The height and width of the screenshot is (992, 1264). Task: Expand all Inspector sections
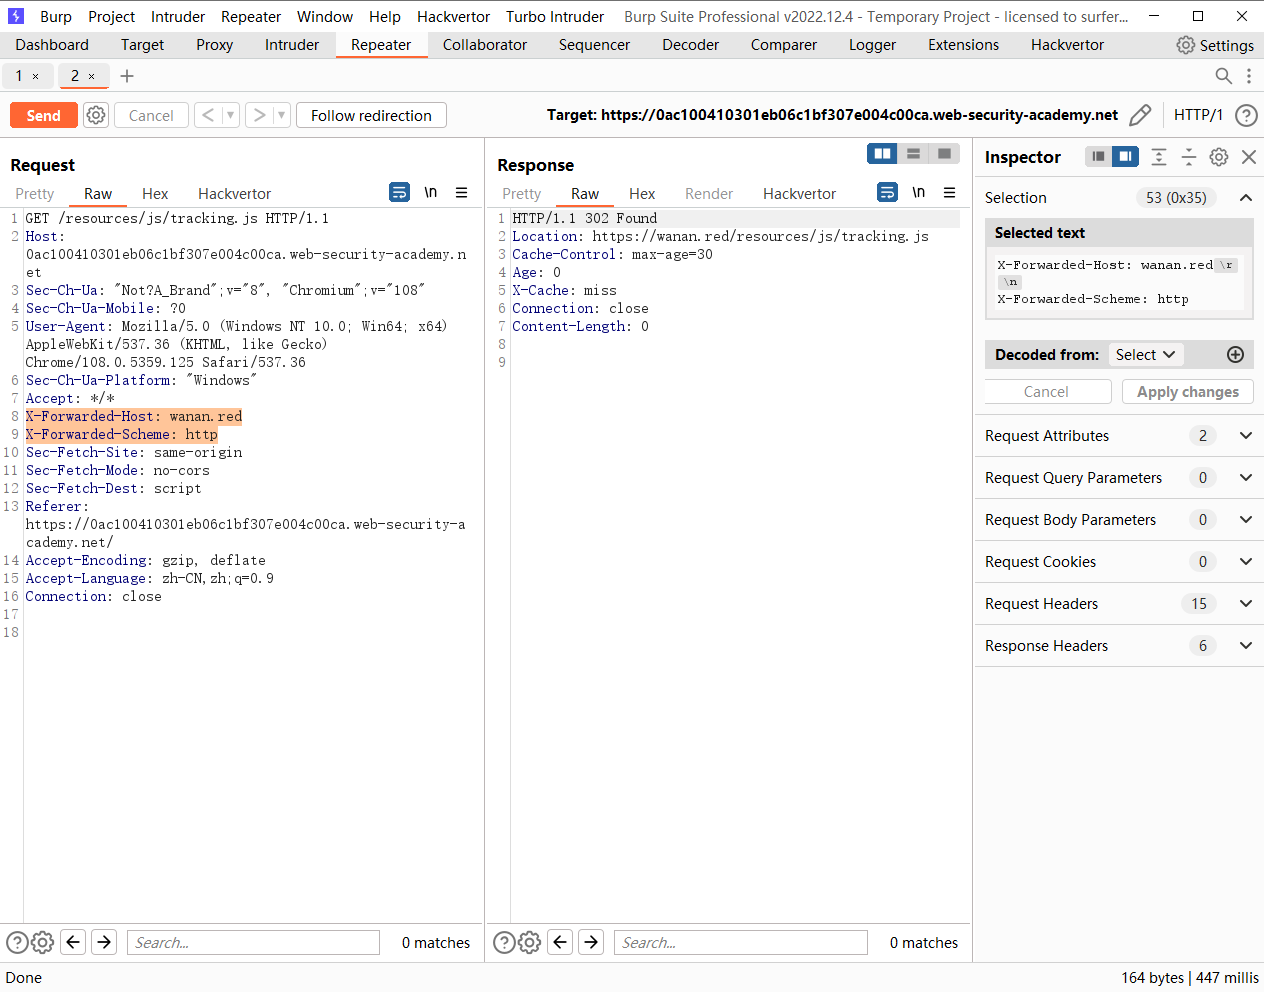point(1159,157)
